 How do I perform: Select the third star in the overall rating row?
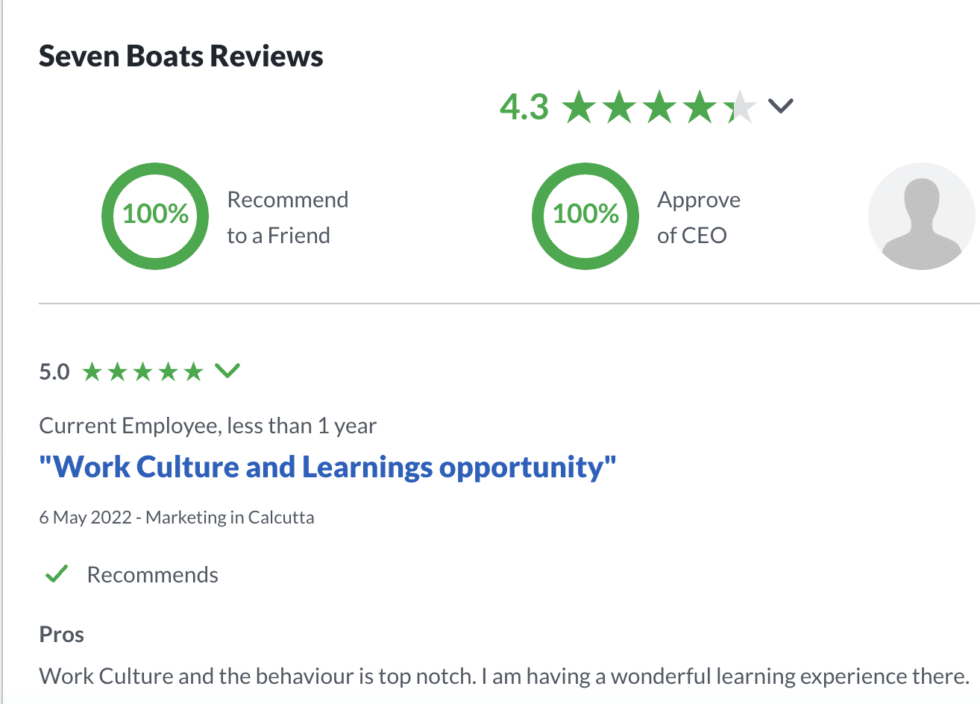click(658, 106)
